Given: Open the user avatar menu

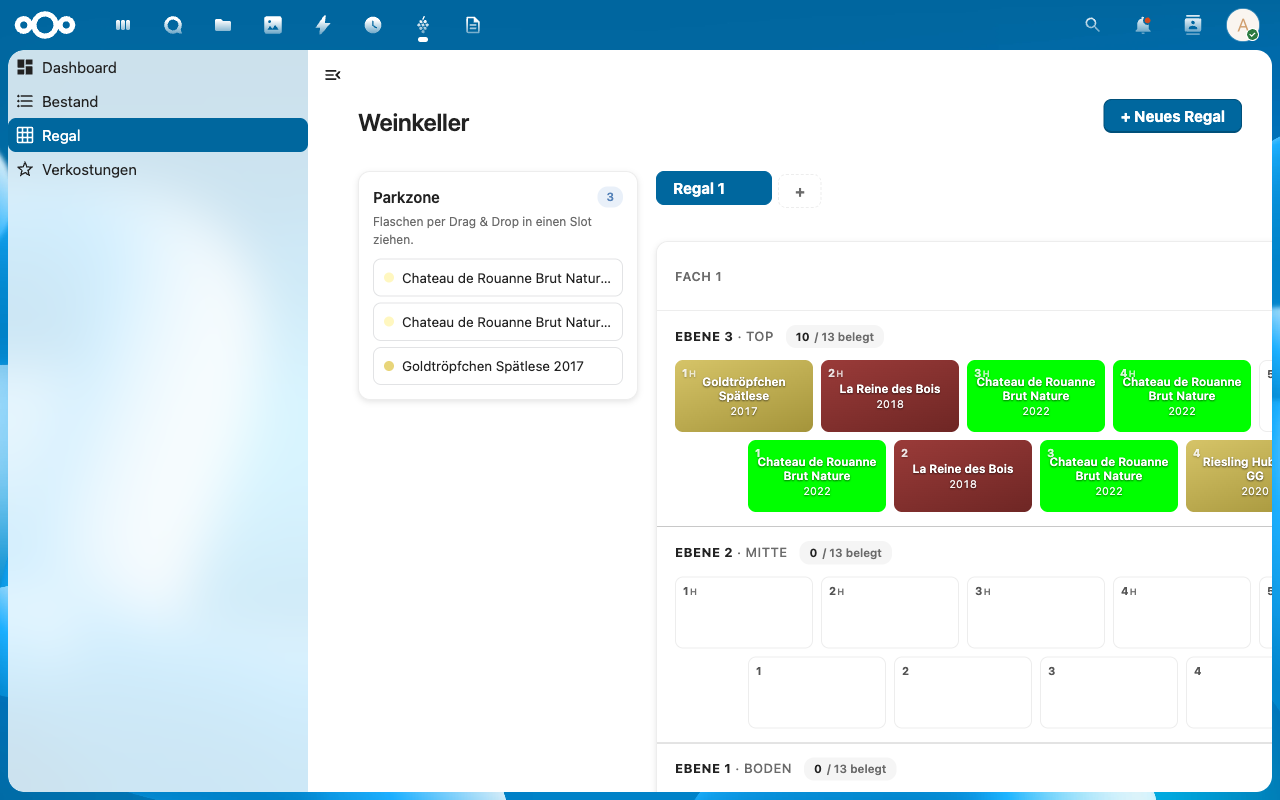Looking at the screenshot, I should (1243, 25).
